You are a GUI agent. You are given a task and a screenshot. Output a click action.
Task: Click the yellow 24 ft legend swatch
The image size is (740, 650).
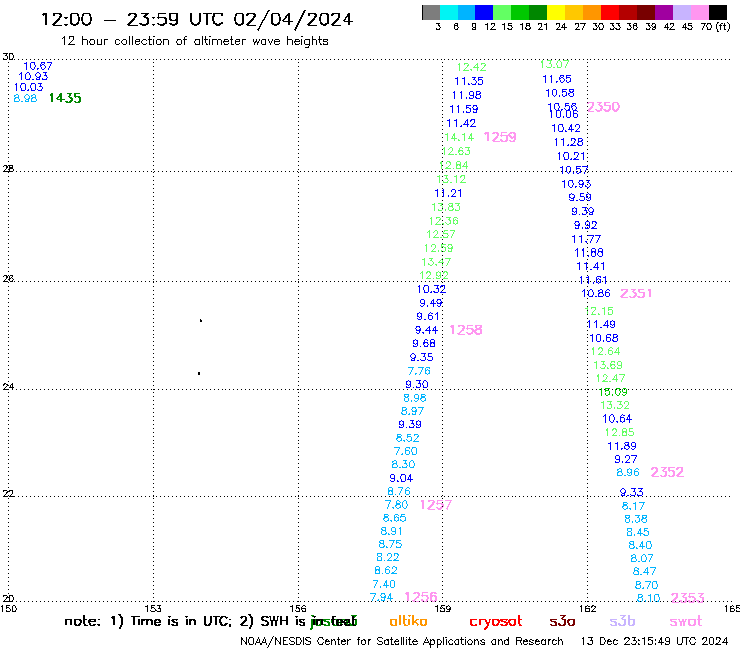pyautogui.click(x=556, y=12)
